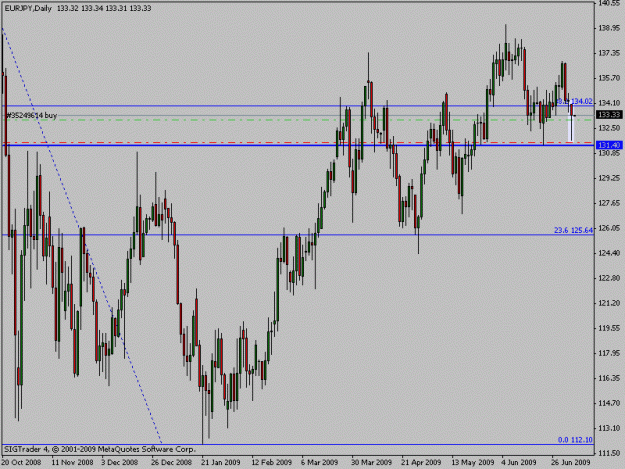The image size is (625, 469).
Task: Click the 4 Jun 2009 date label
Action: point(519,462)
